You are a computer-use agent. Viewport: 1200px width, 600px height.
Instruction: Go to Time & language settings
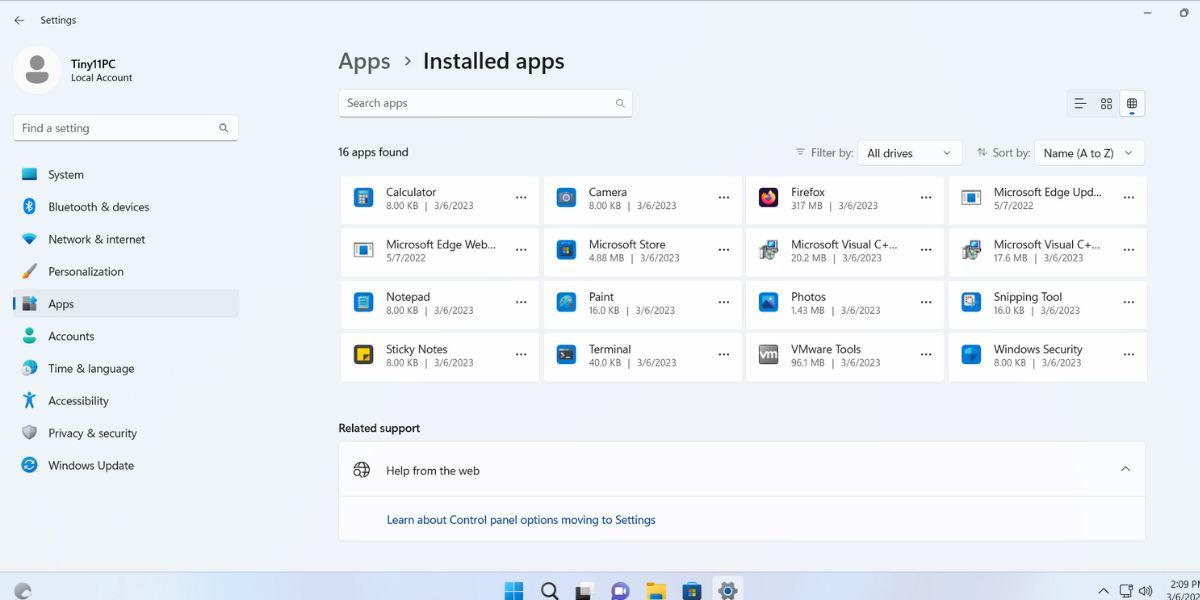(126, 368)
